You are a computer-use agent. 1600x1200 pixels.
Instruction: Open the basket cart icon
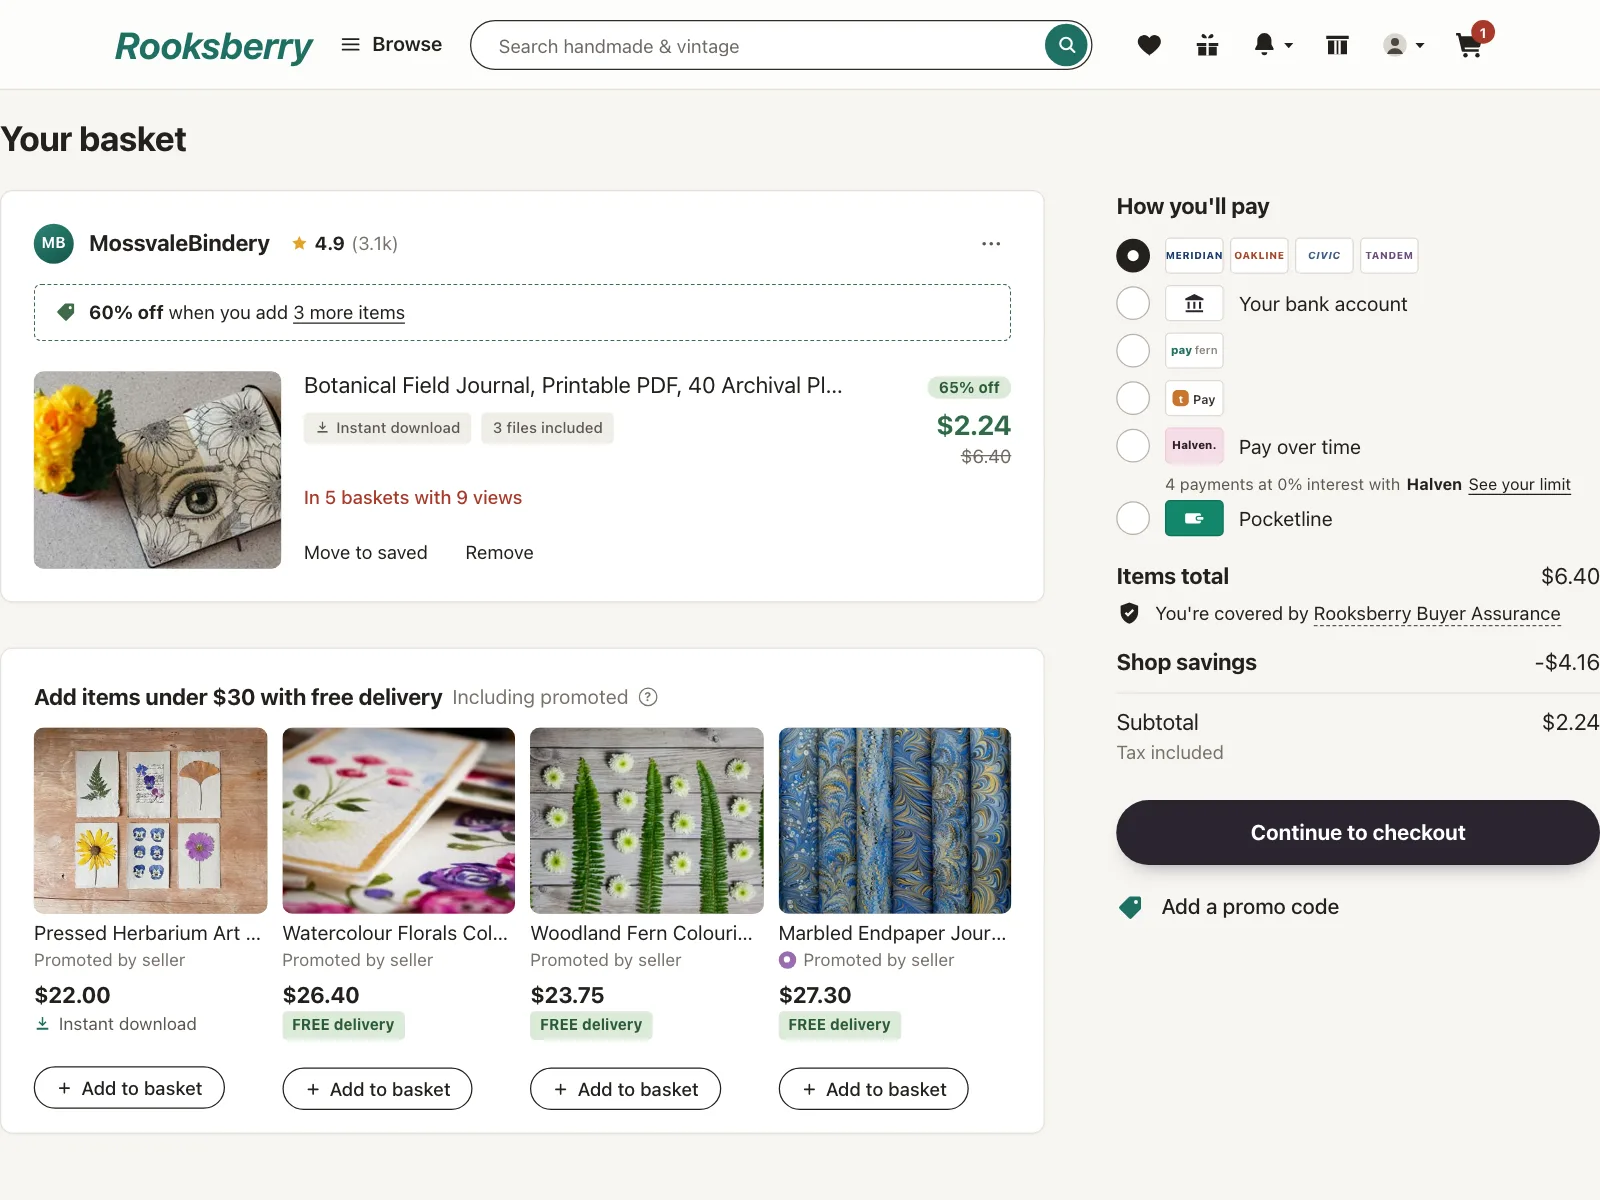click(1469, 45)
